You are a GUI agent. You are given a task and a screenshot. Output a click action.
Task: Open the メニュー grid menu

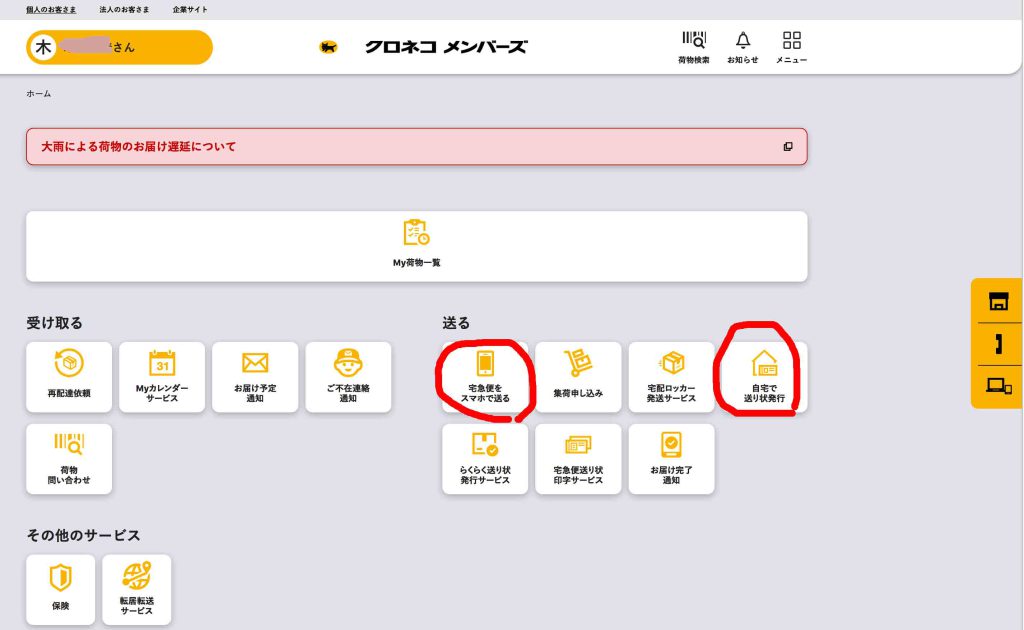pos(792,47)
